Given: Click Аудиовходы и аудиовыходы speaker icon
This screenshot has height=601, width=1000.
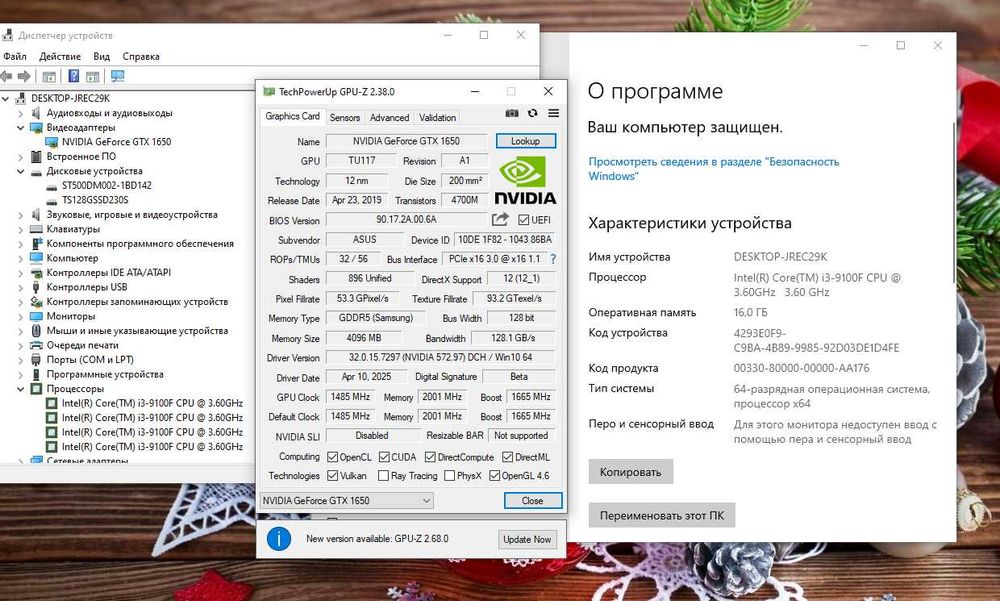Looking at the screenshot, I should click(x=36, y=113).
